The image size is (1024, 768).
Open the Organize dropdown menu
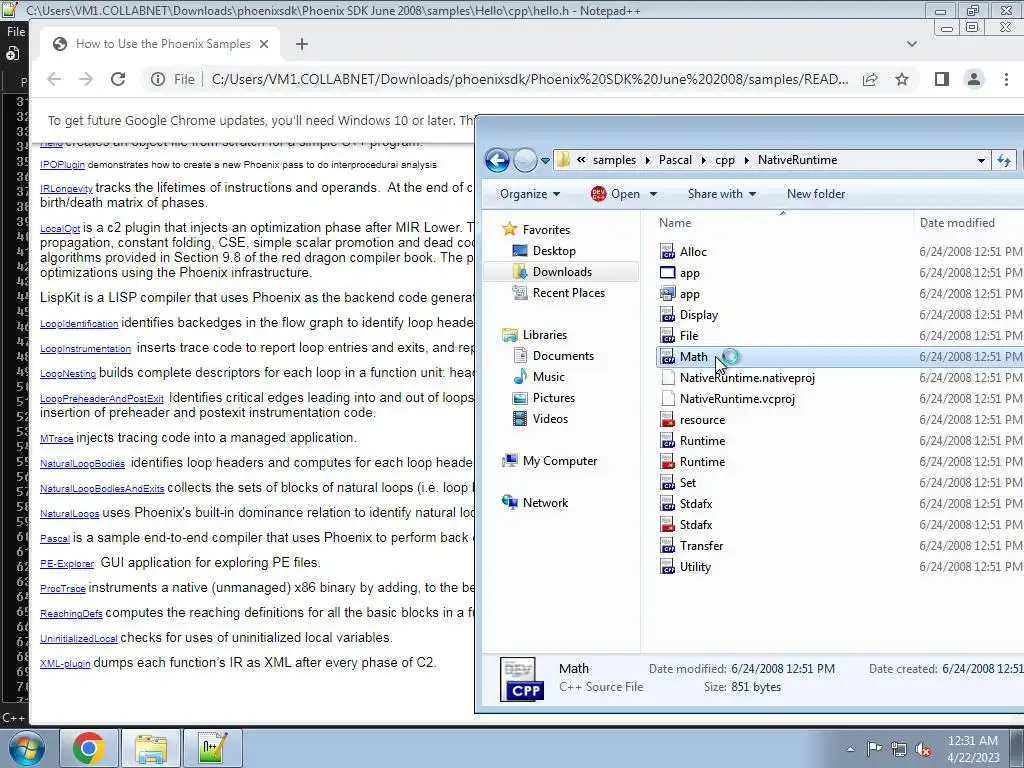click(x=530, y=194)
